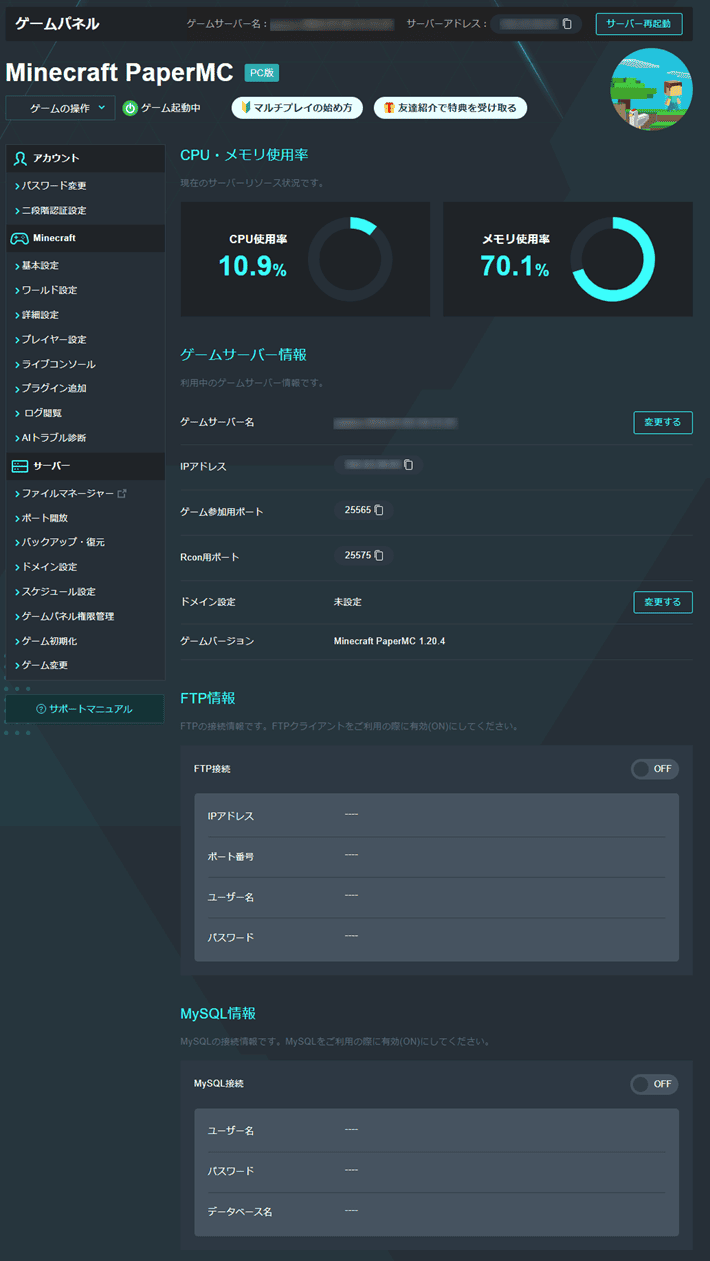
Task: Click the memory usage donut gauge
Action: click(x=613, y=259)
